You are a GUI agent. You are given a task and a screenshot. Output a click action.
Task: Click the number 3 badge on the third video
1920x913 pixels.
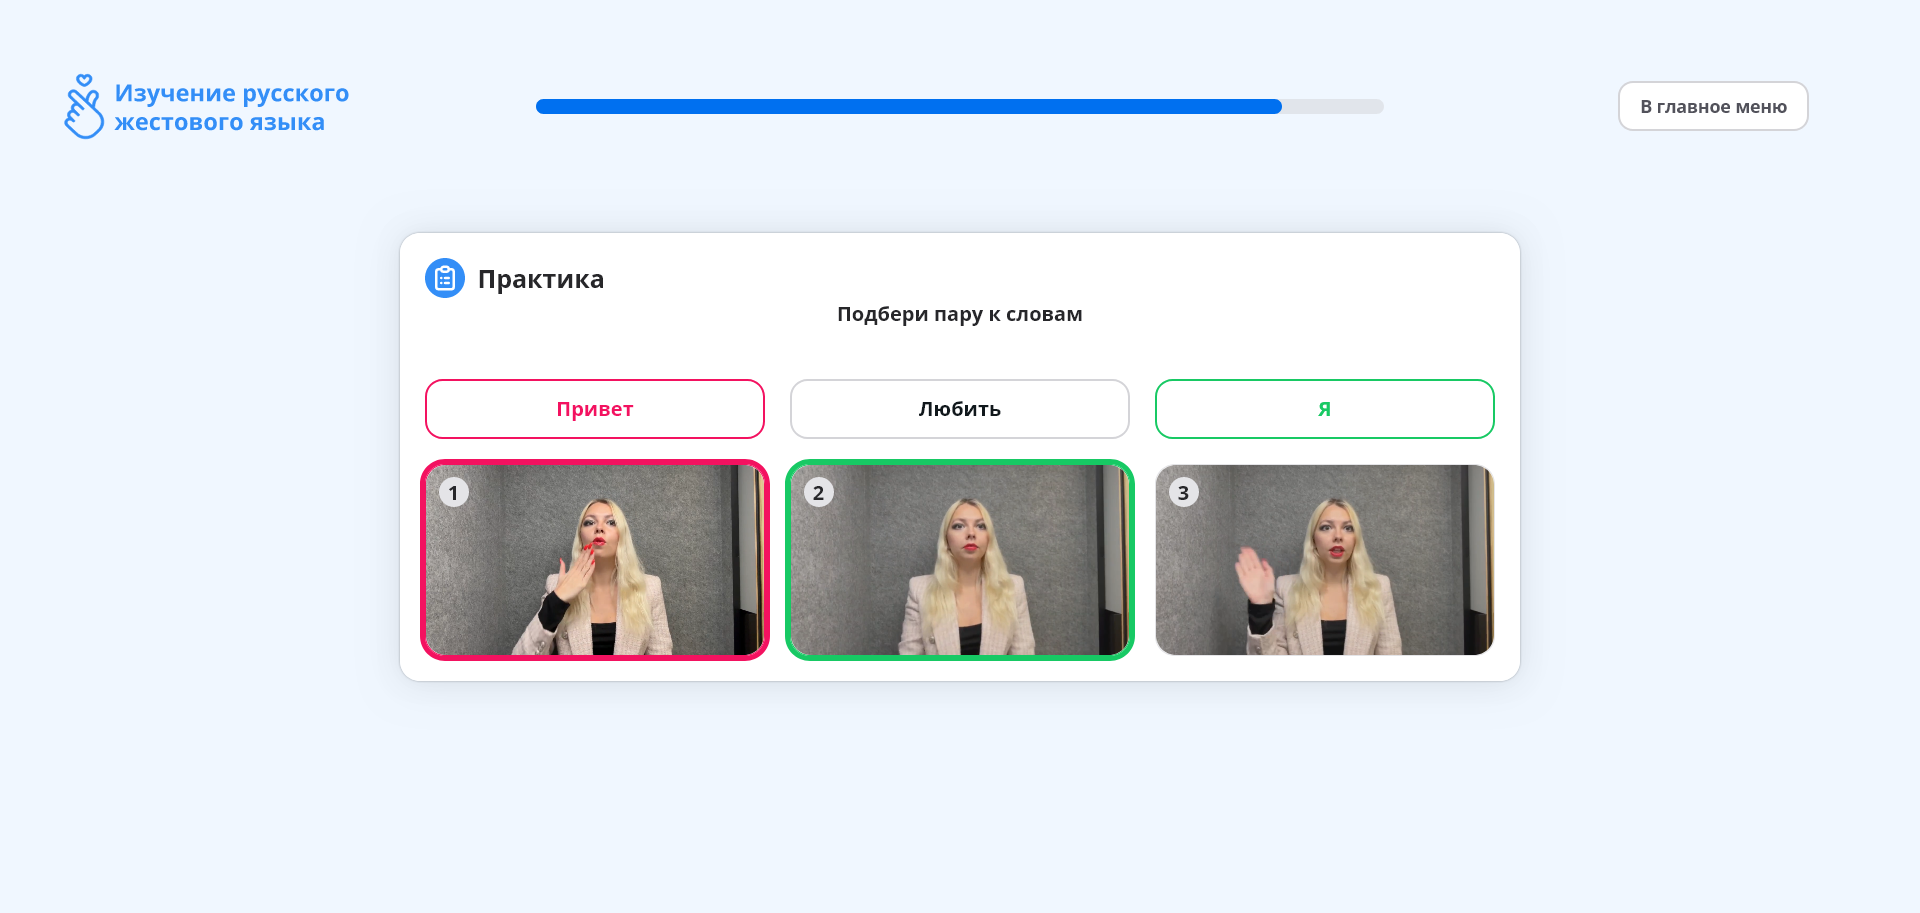(1184, 492)
